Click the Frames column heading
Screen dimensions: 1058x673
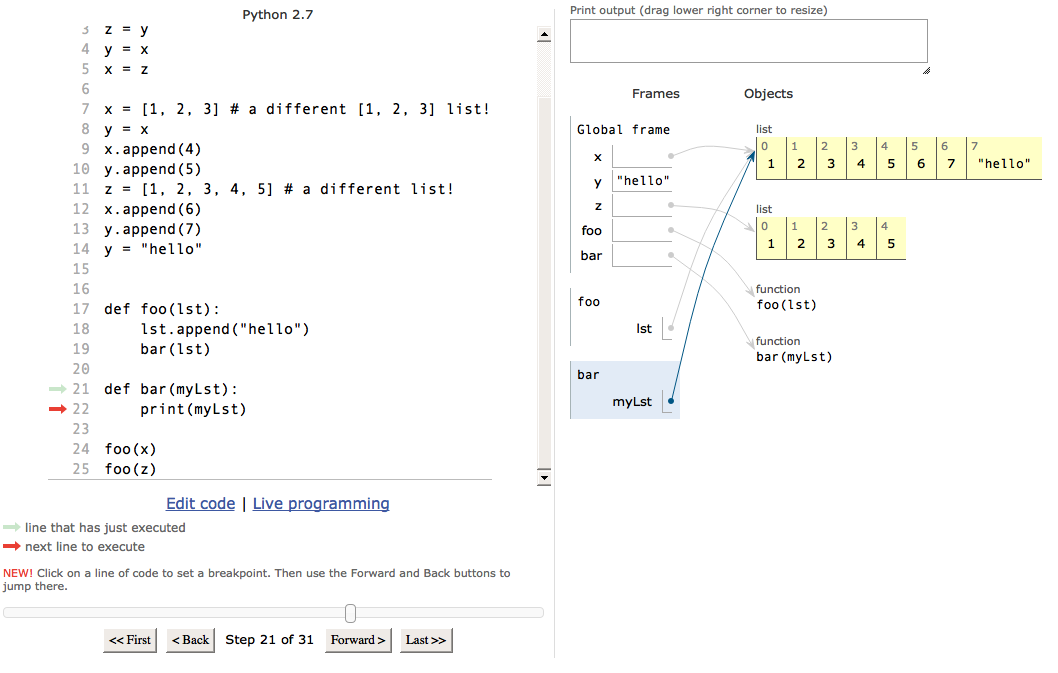pyautogui.click(x=656, y=94)
